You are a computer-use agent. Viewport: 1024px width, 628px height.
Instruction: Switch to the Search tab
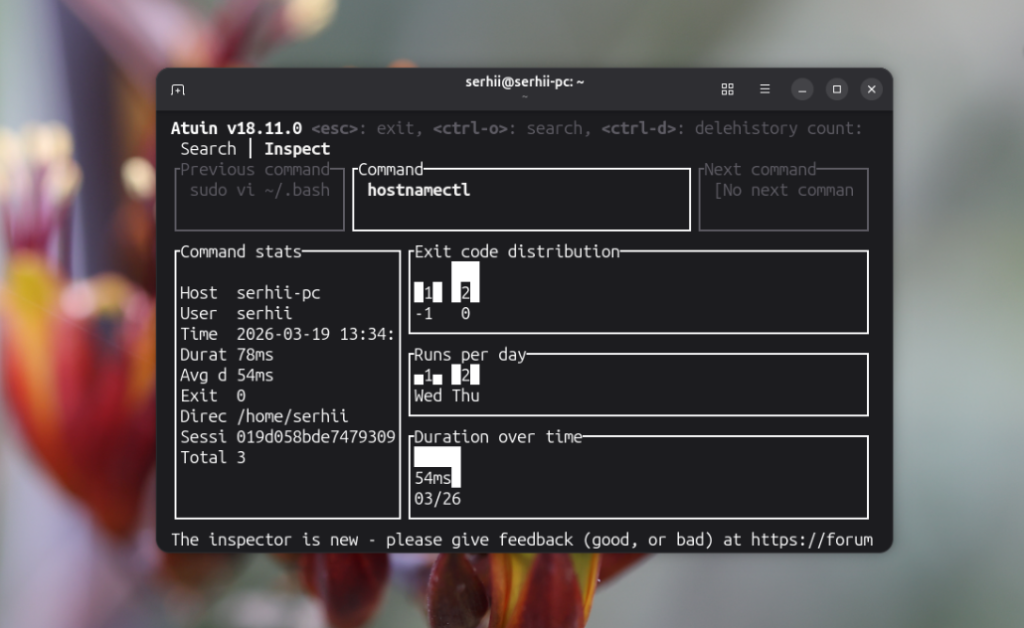[x=208, y=149]
